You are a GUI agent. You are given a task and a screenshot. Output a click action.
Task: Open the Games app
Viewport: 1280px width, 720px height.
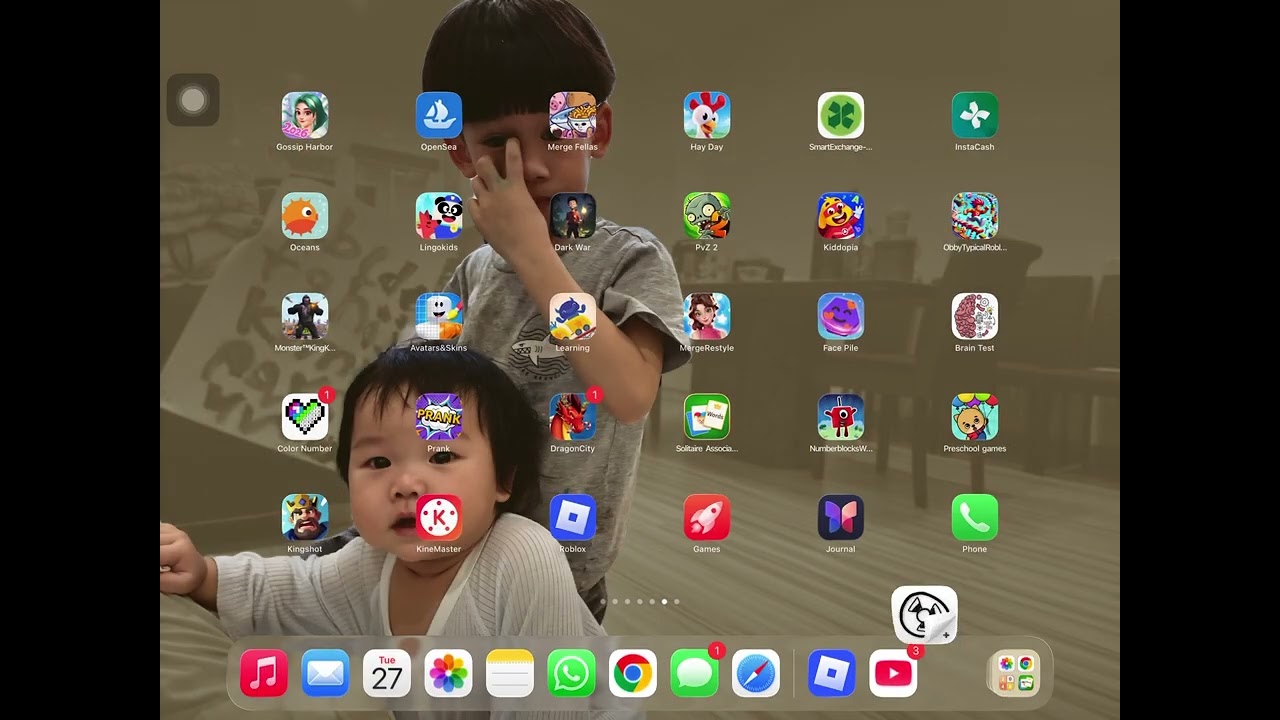tap(707, 518)
